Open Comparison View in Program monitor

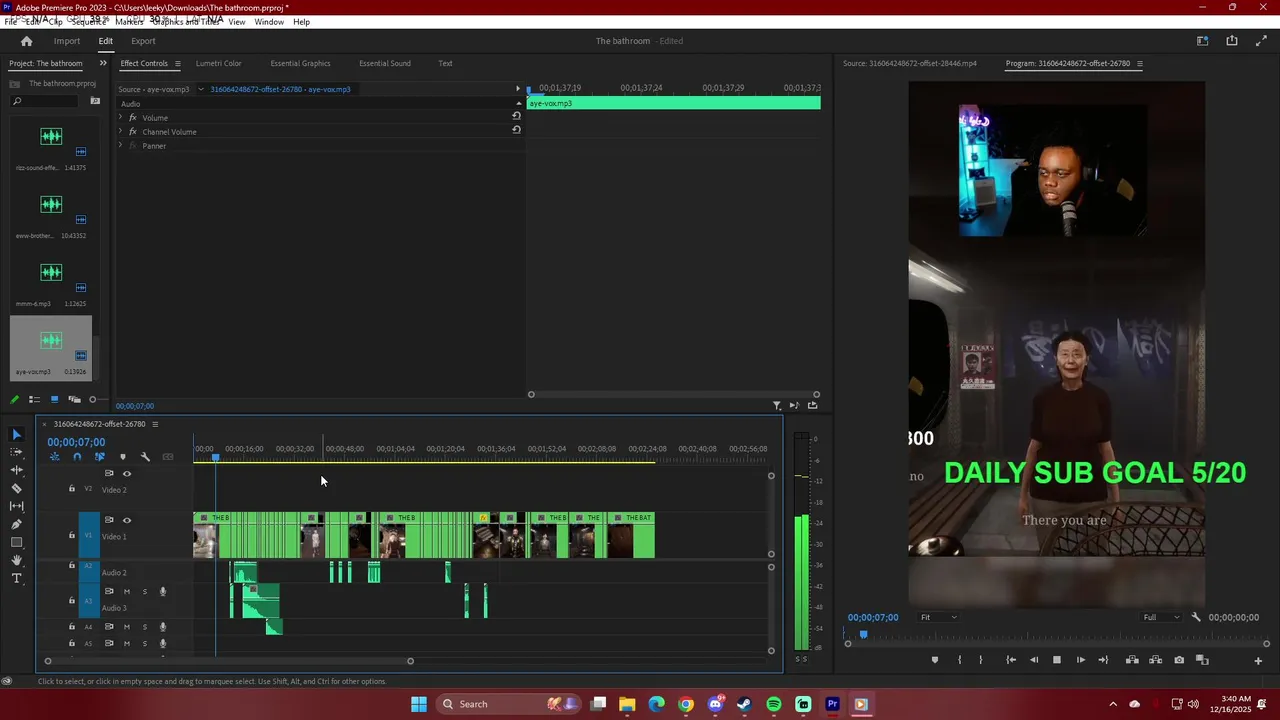click(x=1203, y=660)
